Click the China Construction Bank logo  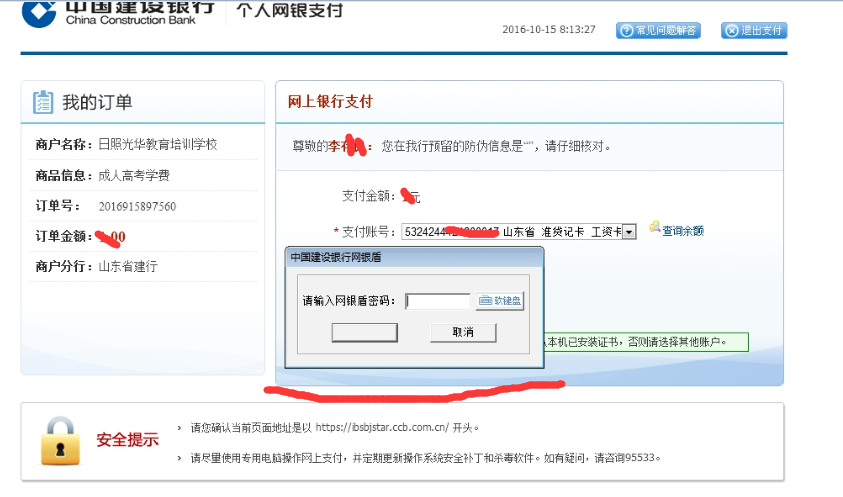pos(39,13)
